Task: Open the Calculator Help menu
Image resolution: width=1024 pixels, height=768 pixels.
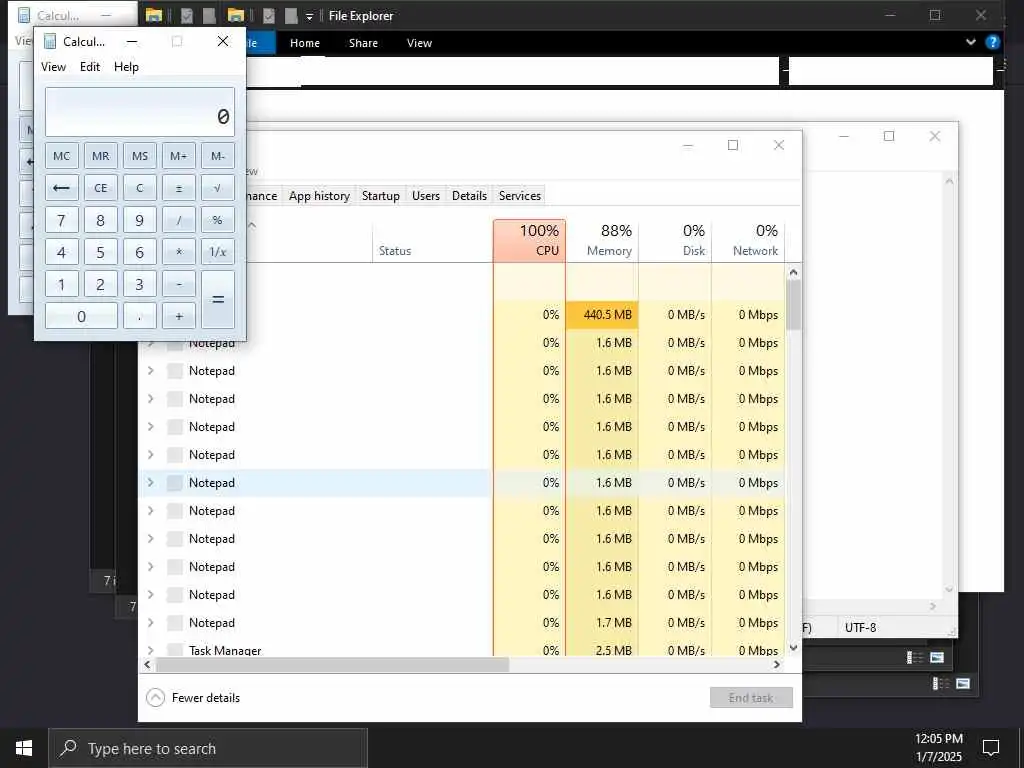Action: point(126,67)
